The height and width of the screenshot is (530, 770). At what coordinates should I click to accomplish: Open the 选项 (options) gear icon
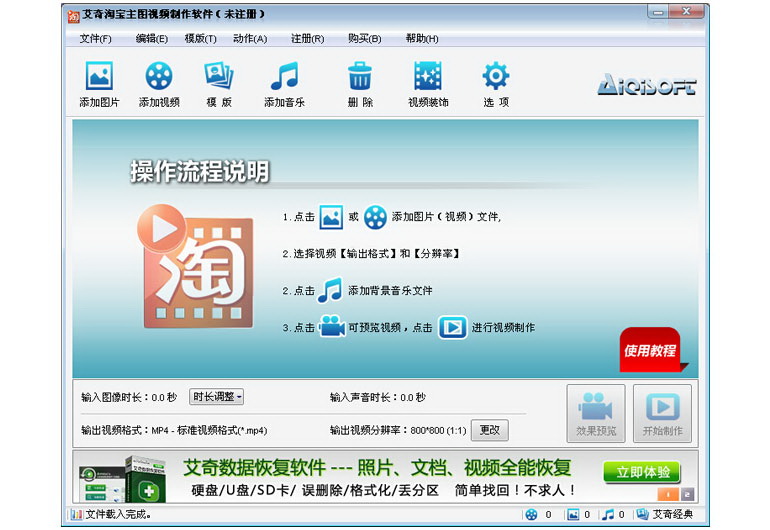[x=495, y=76]
